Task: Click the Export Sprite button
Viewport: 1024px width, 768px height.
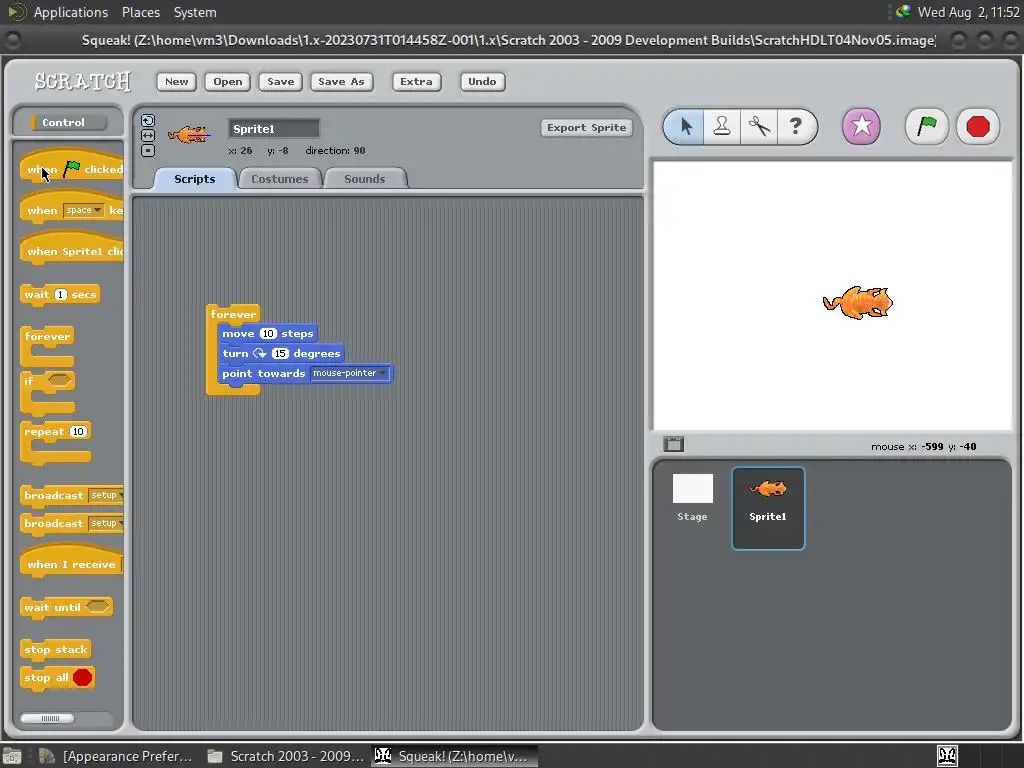Action: (x=586, y=127)
